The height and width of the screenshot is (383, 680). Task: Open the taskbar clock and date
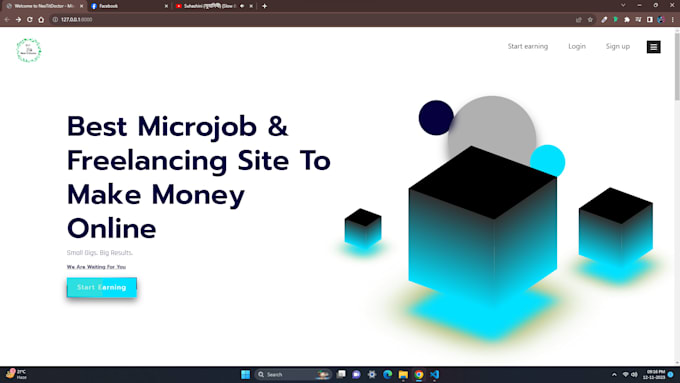coord(654,374)
